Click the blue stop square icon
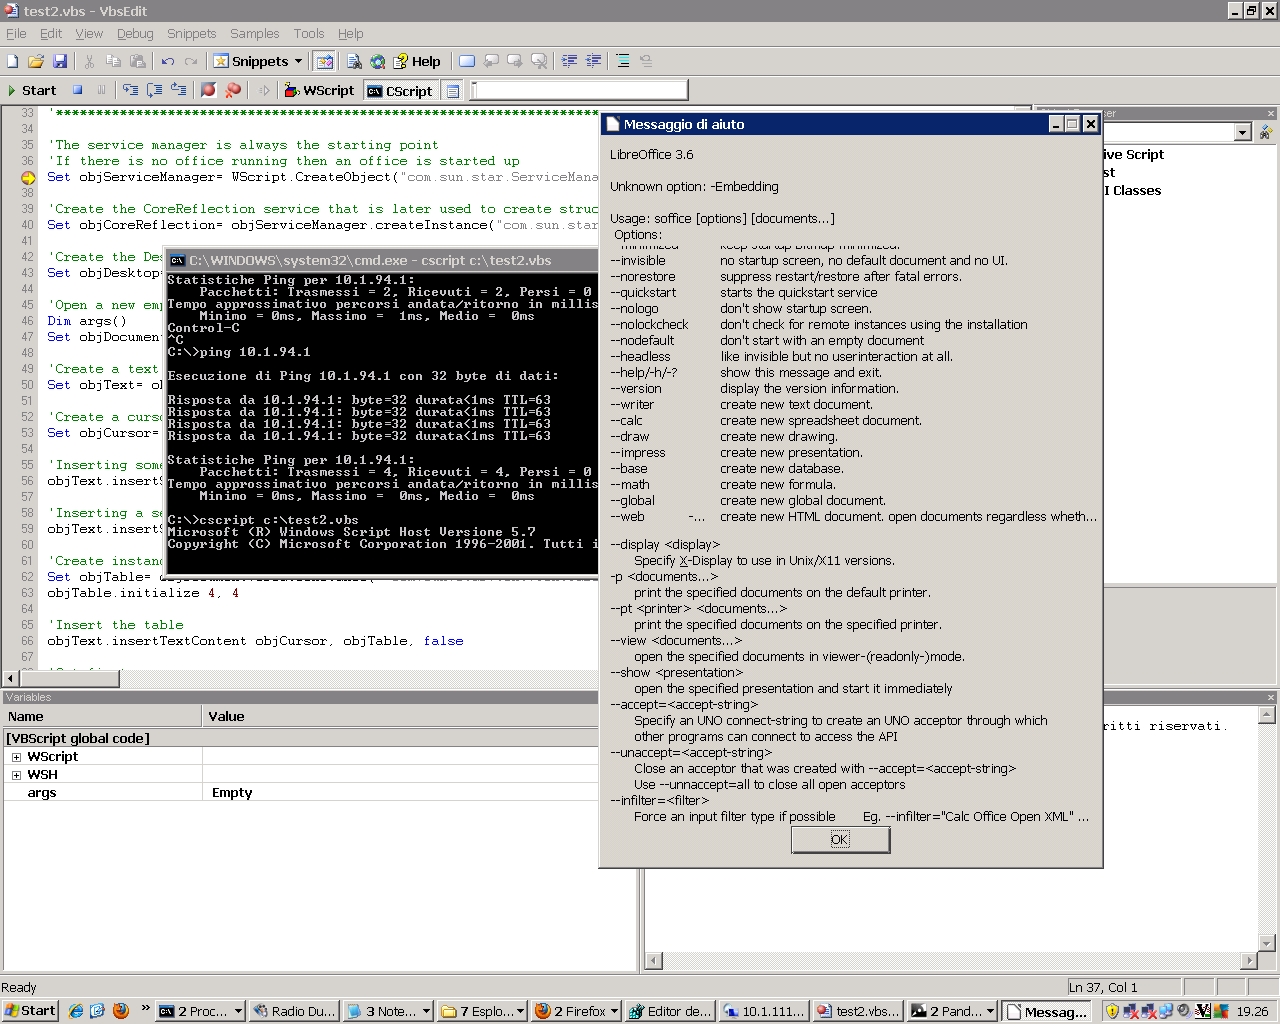 pyautogui.click(x=77, y=90)
